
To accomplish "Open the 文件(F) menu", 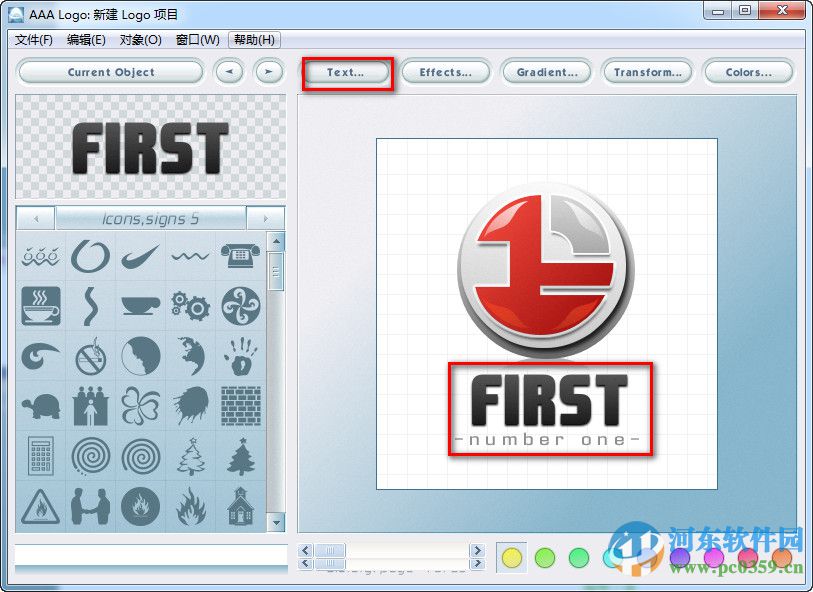I will pyautogui.click(x=34, y=40).
